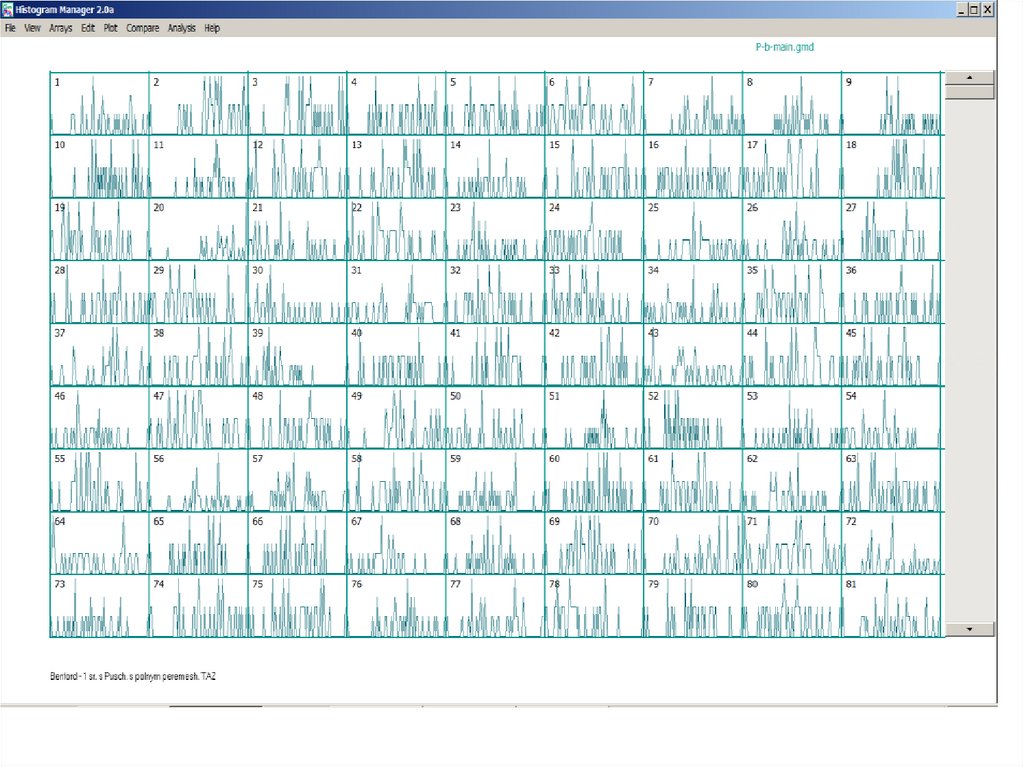
Task: Click the vertical scrollbar thumb
Action: point(969,92)
